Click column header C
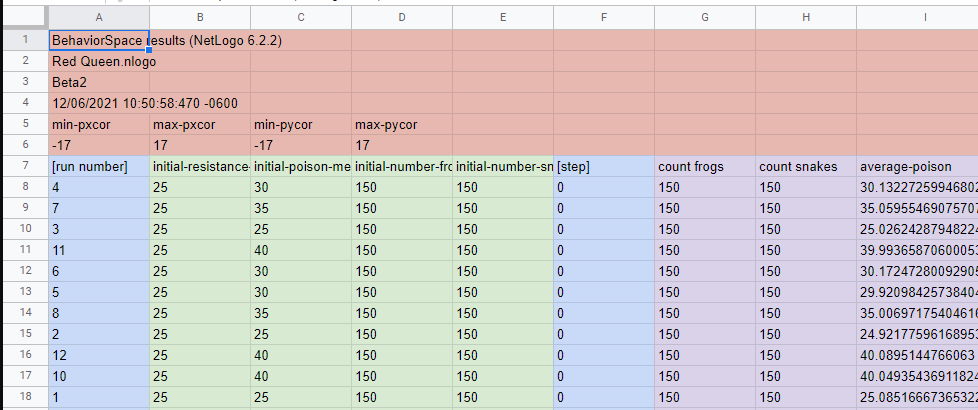This screenshot has height=410, width=978. (300, 18)
